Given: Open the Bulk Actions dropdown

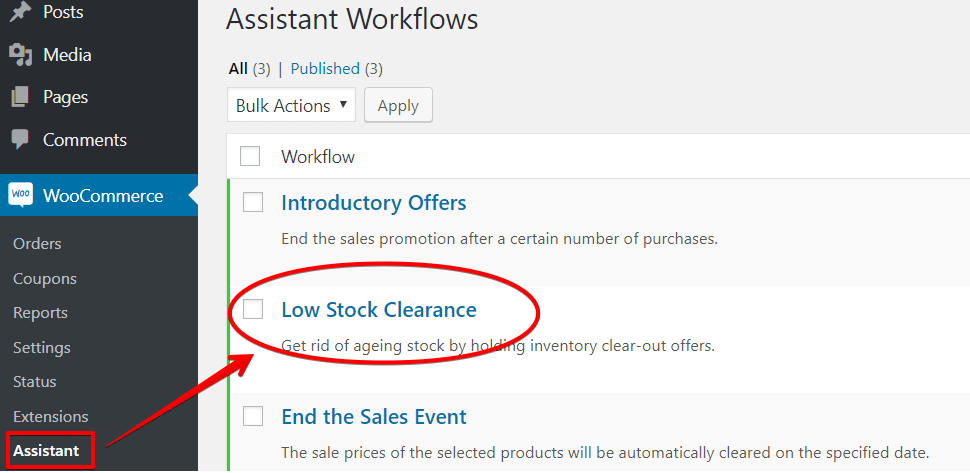Looking at the screenshot, I should [x=291, y=106].
